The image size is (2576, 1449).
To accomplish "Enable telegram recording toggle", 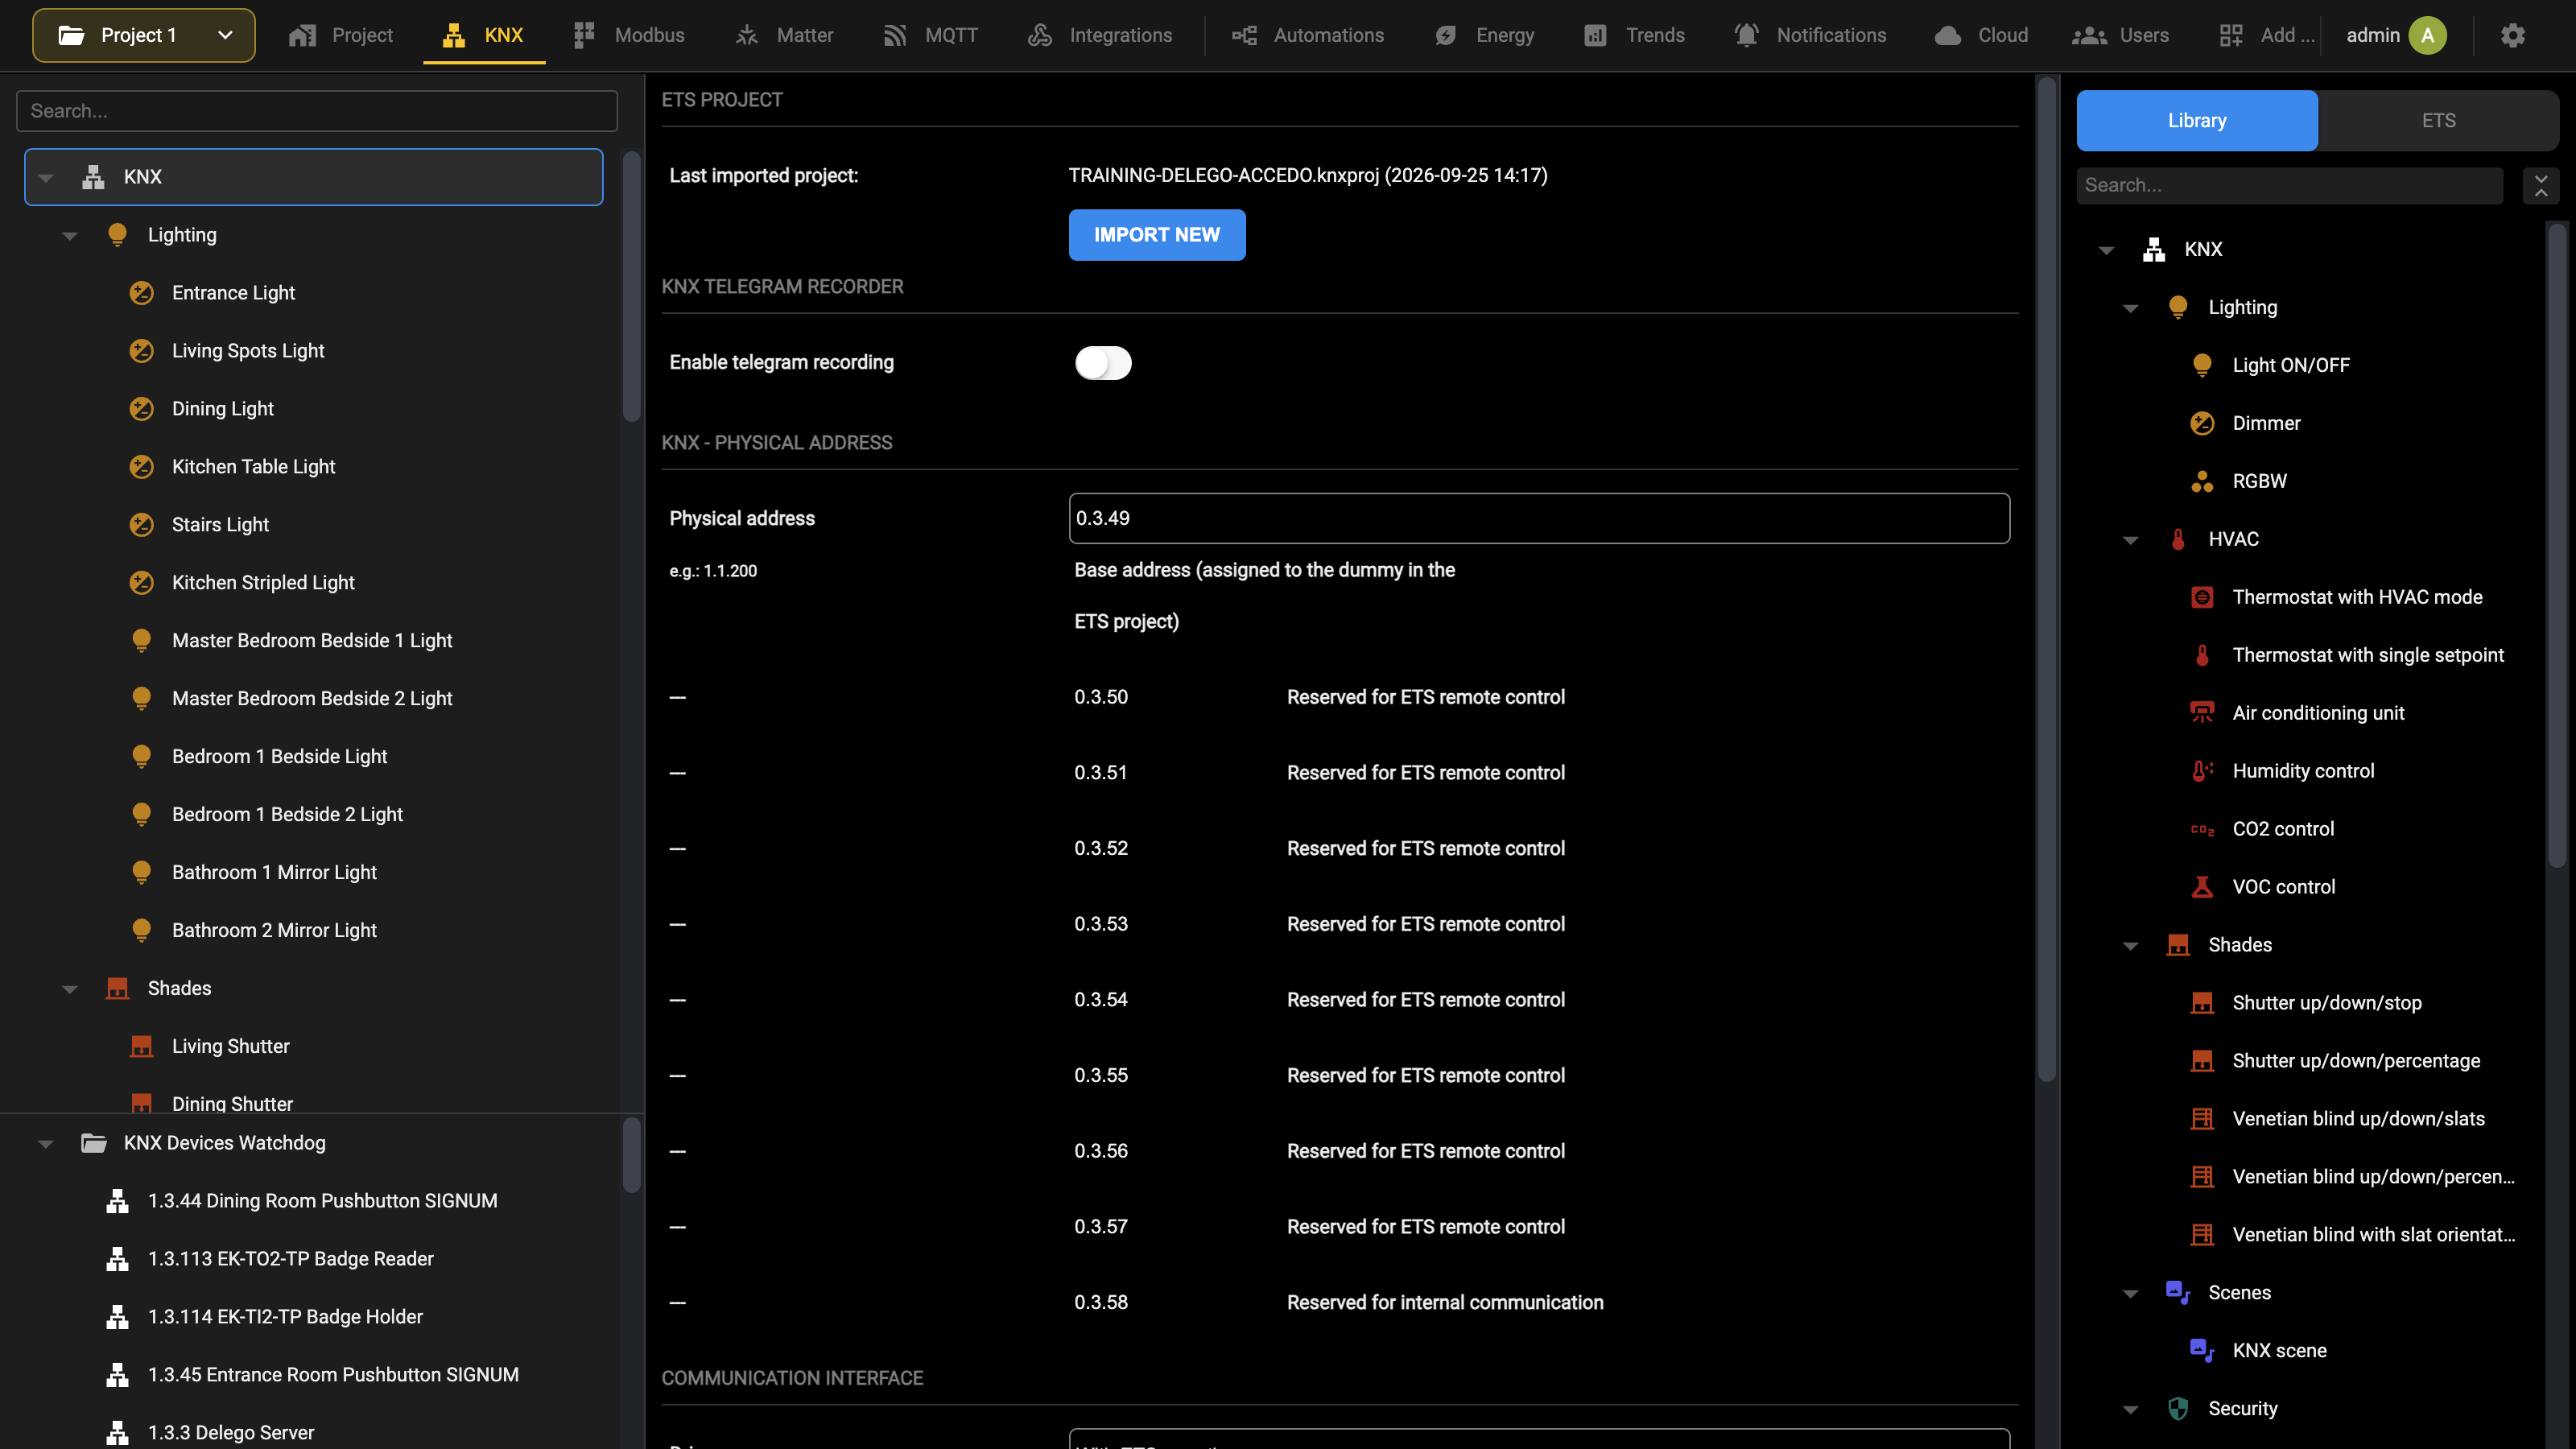I will point(1103,363).
